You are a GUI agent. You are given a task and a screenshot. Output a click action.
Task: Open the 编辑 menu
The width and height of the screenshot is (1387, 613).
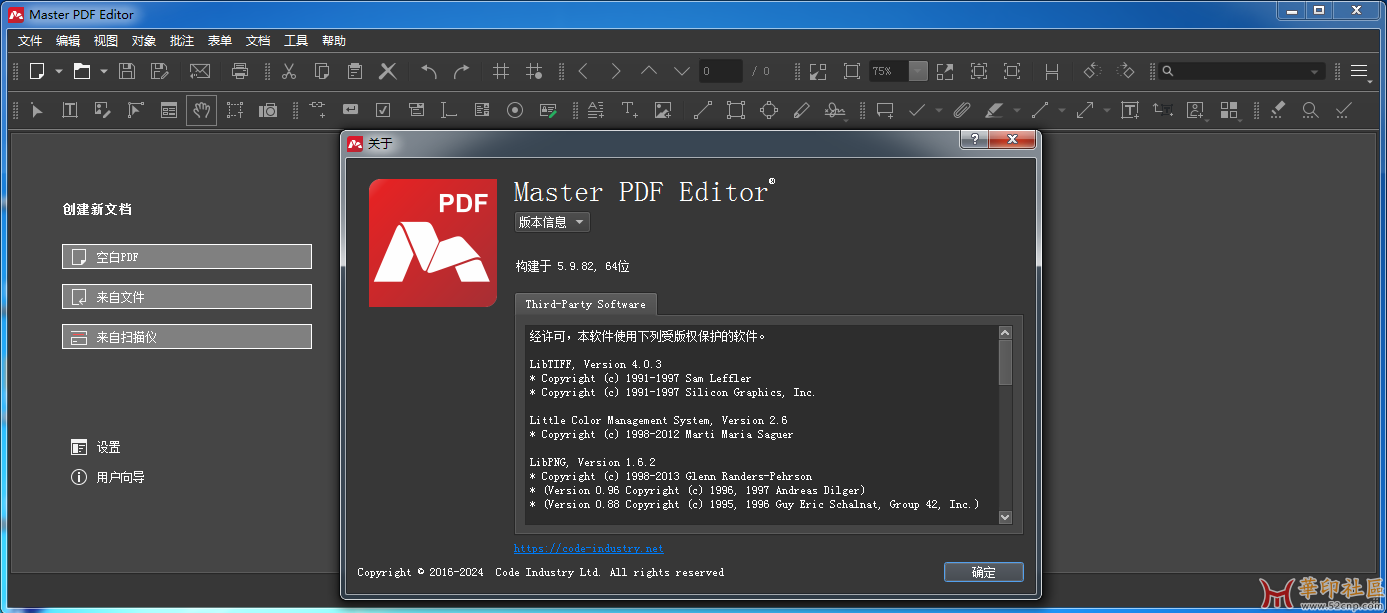click(x=68, y=41)
